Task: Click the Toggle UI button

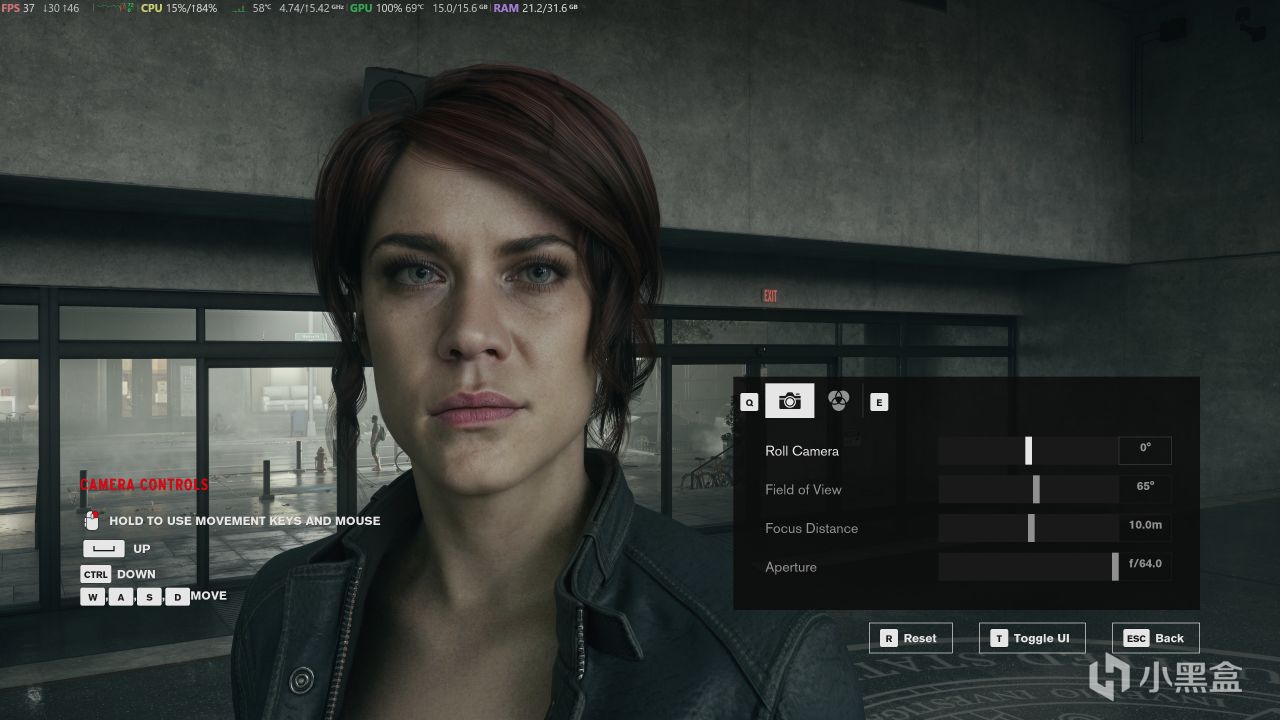Action: (1032, 638)
